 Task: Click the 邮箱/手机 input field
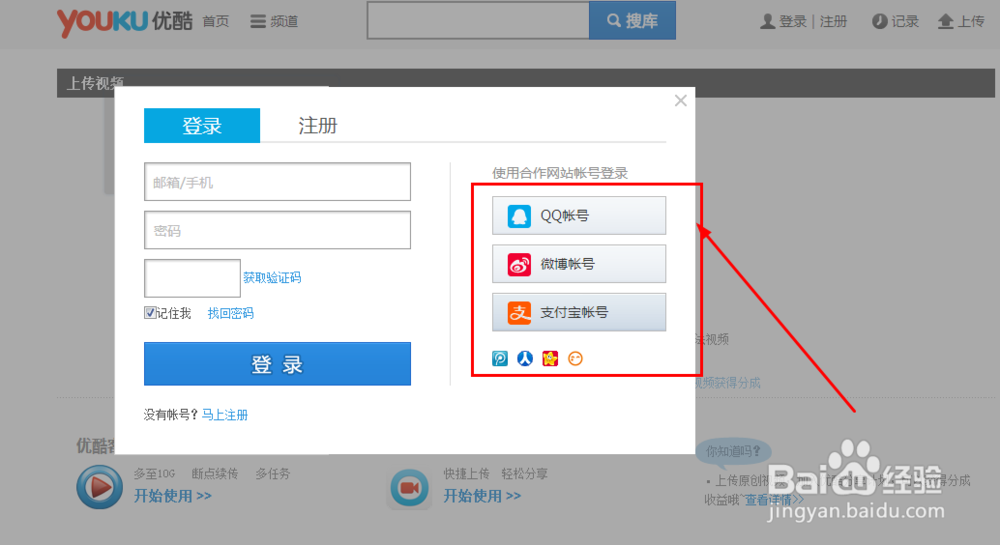pos(277,182)
